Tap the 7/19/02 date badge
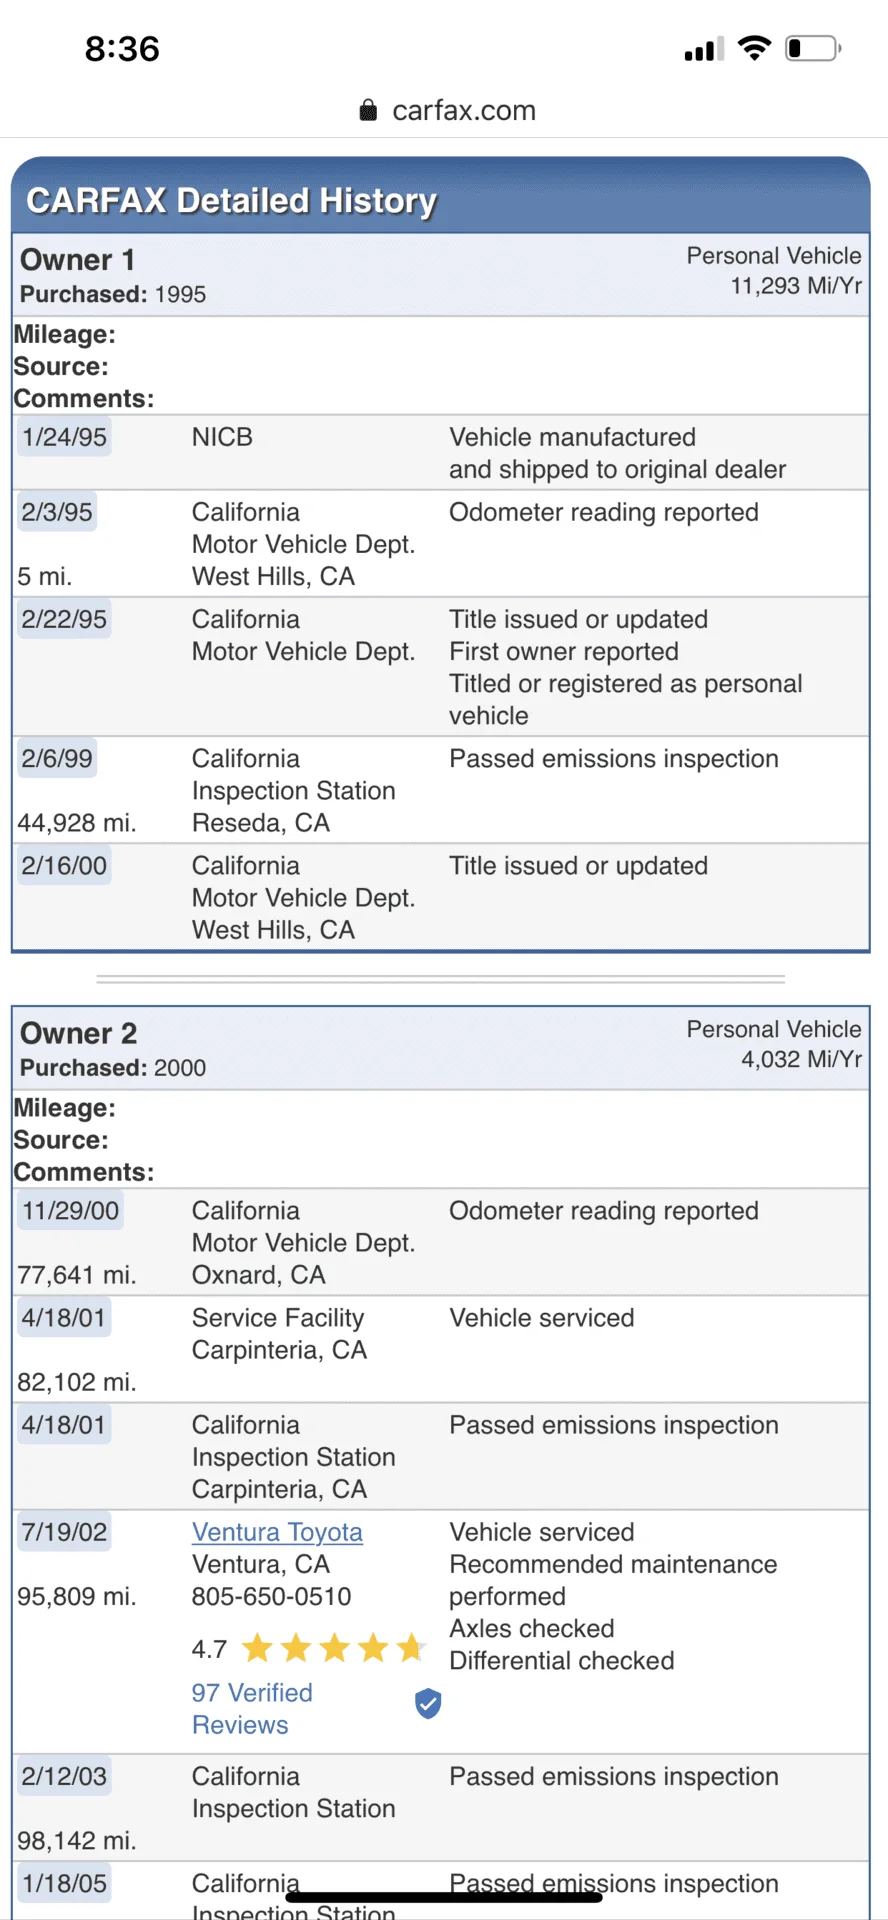This screenshot has width=888, height=1920. (64, 1532)
